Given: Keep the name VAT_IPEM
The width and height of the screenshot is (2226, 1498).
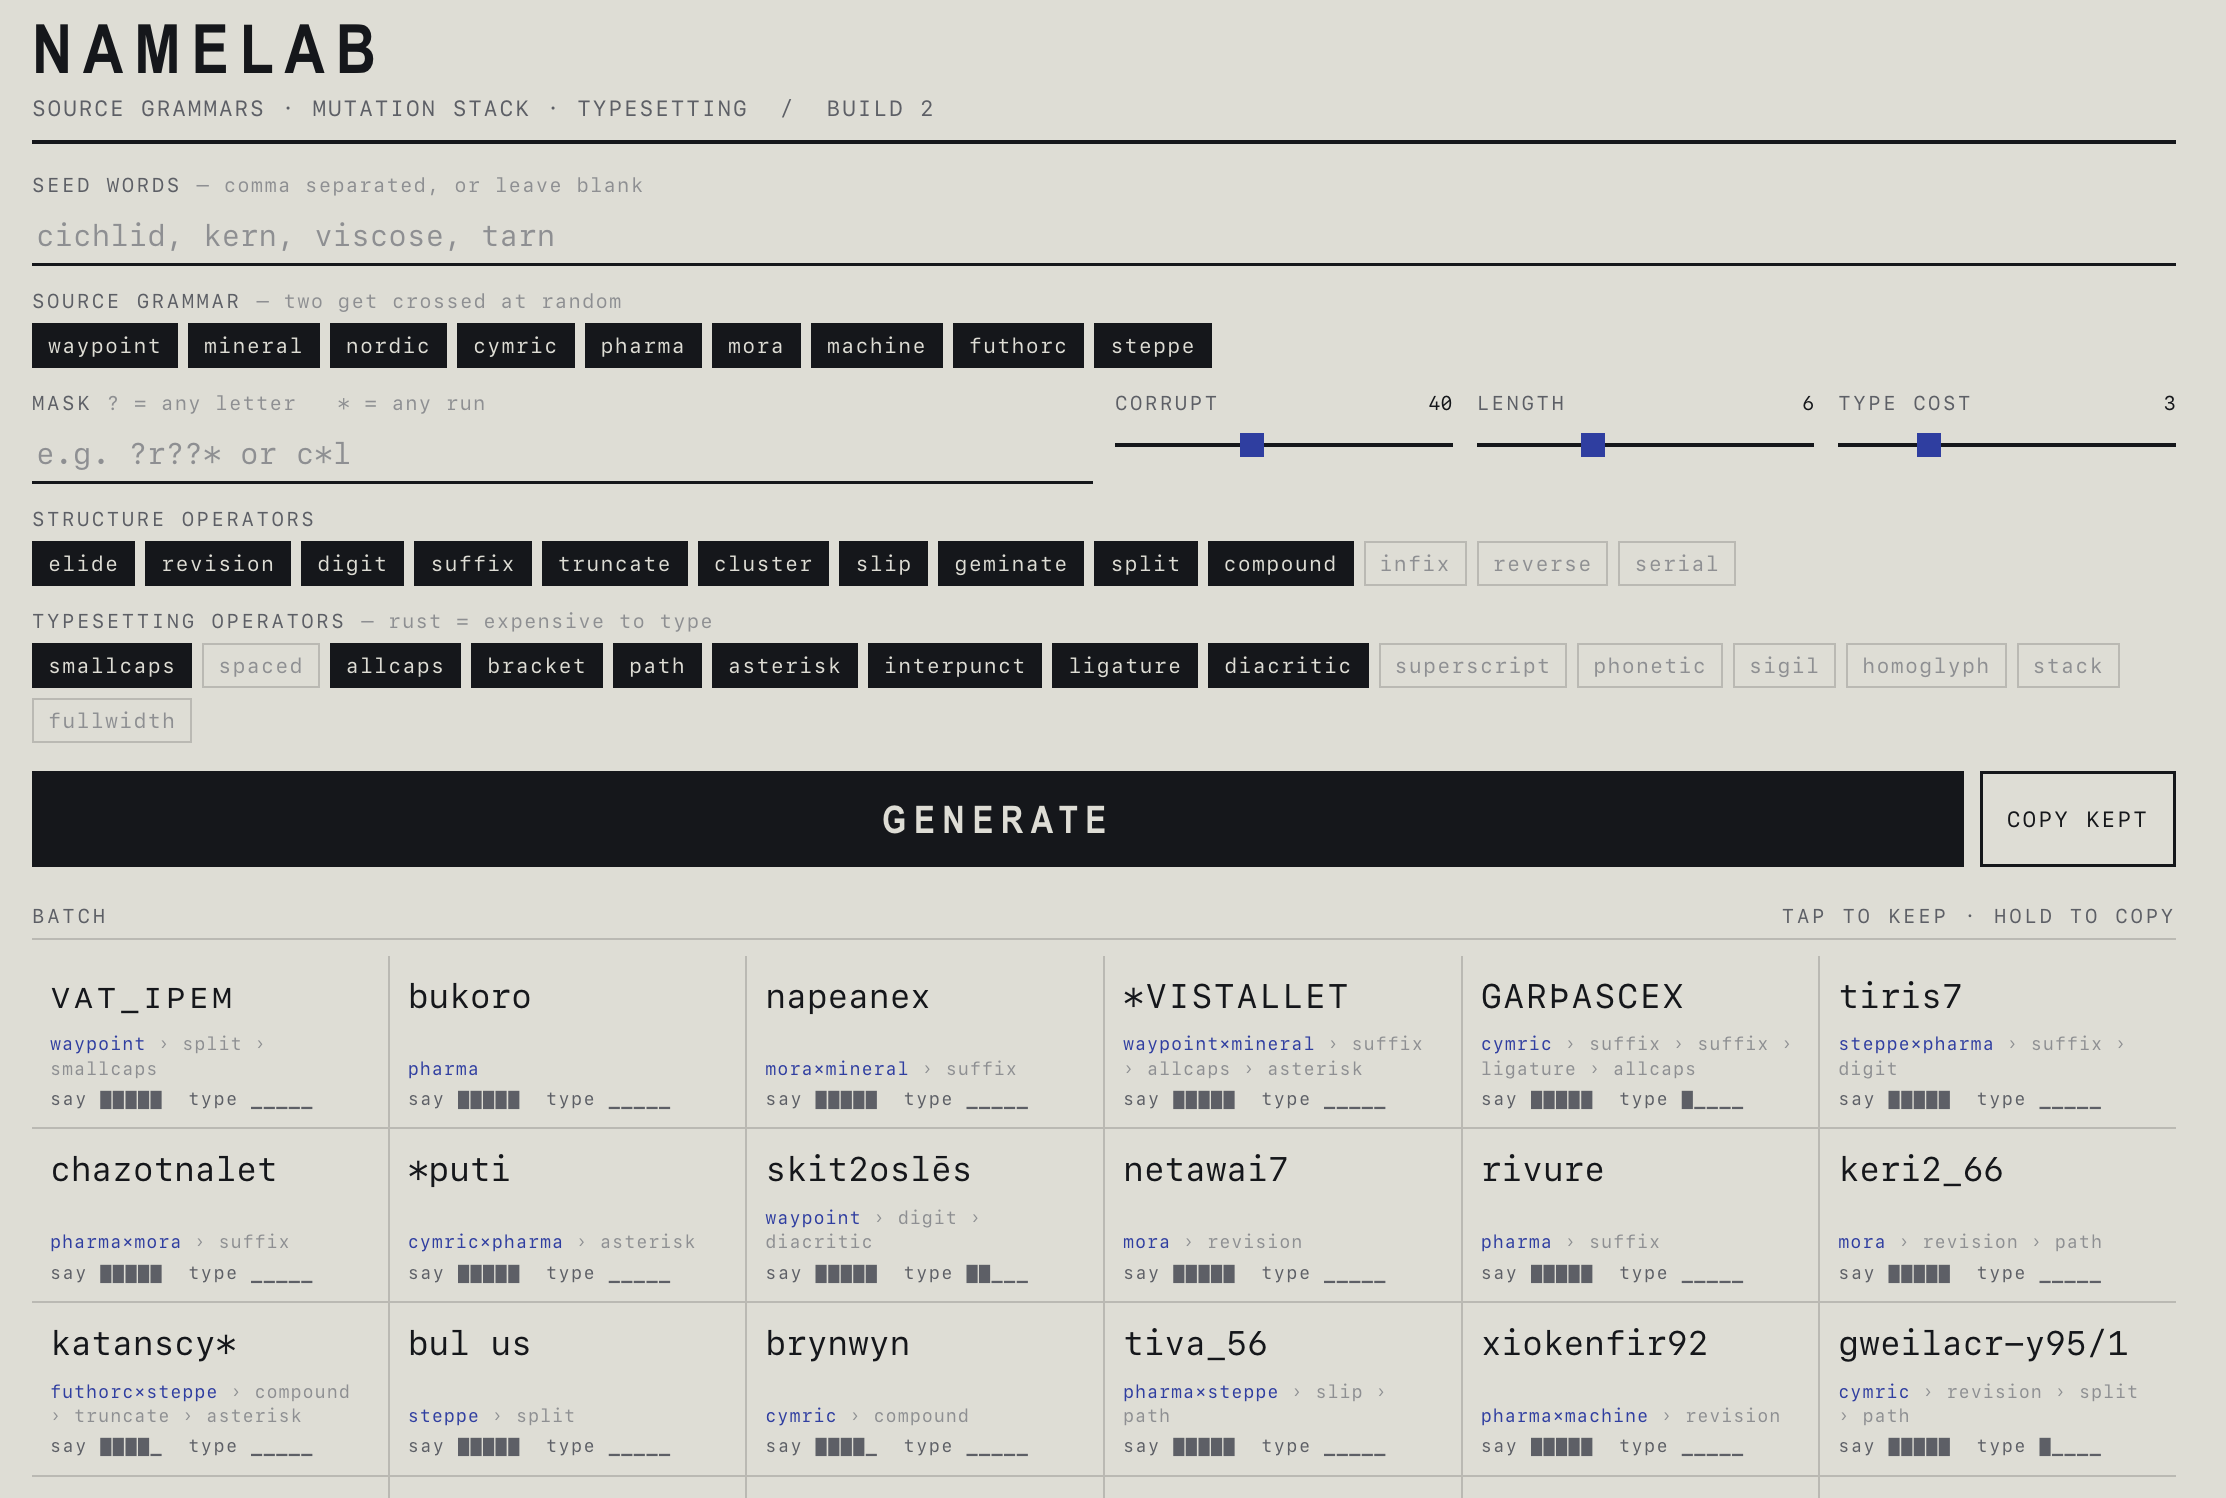Looking at the screenshot, I should 210,1042.
